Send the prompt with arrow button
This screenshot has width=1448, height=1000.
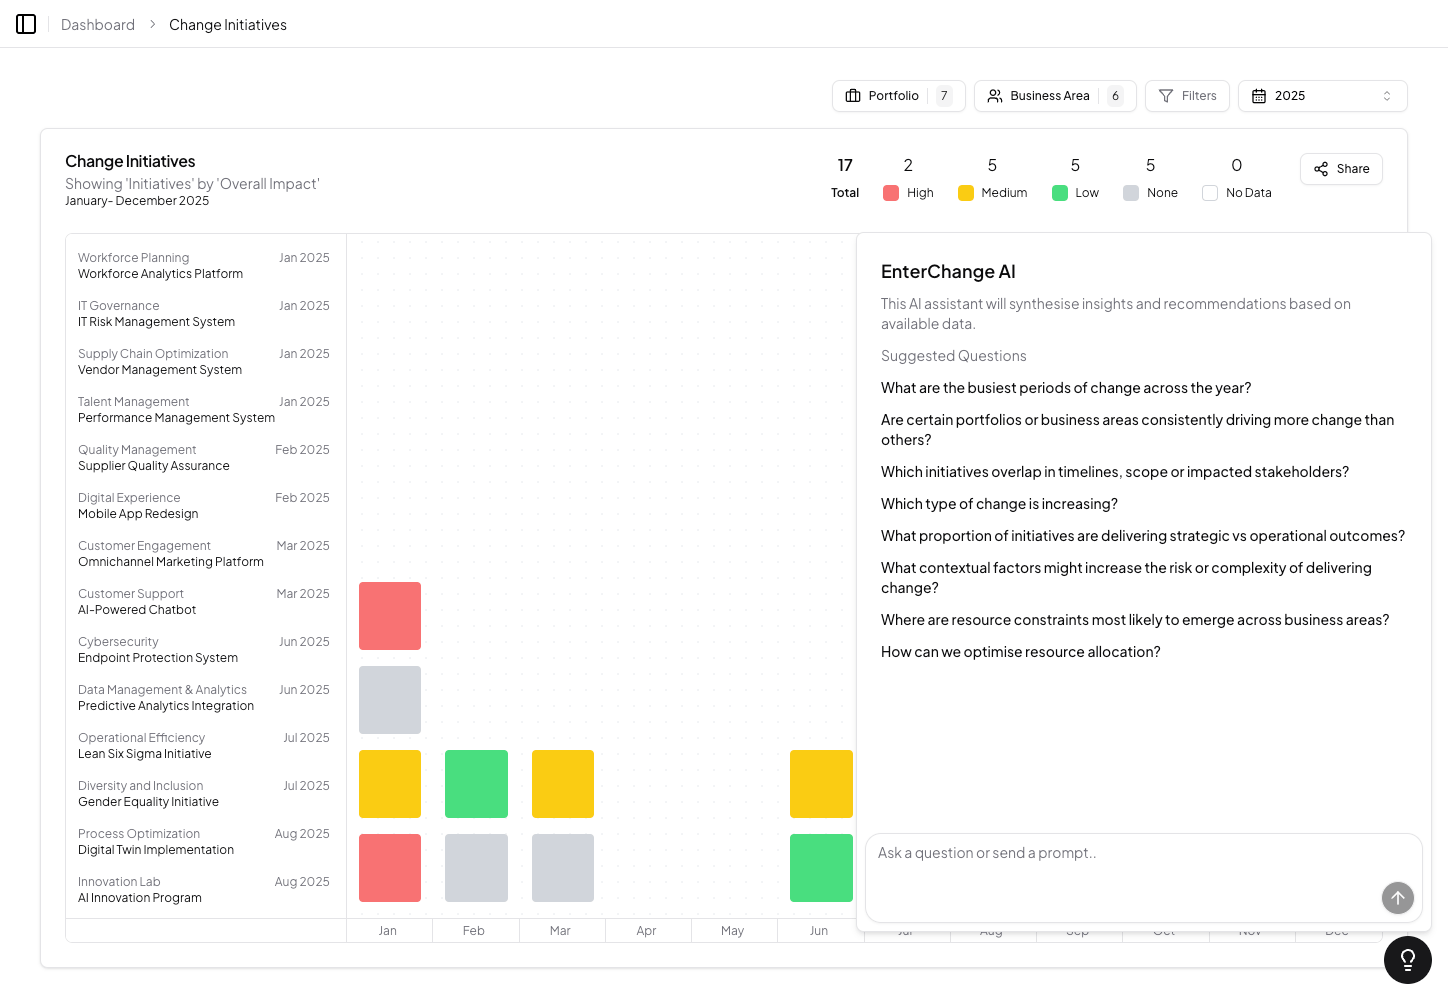click(1397, 897)
